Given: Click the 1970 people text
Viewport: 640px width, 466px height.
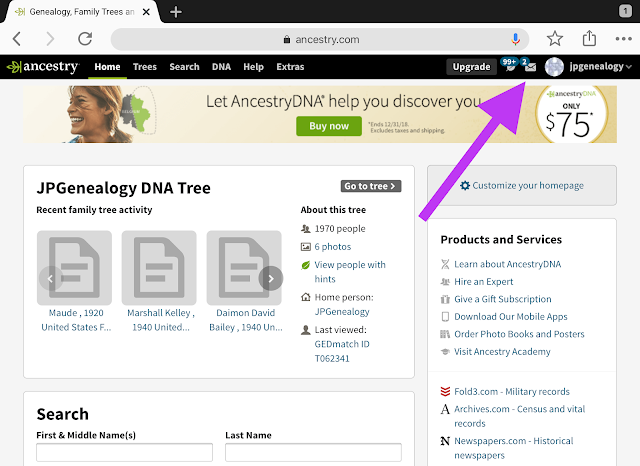Looking at the screenshot, I should tap(340, 229).
